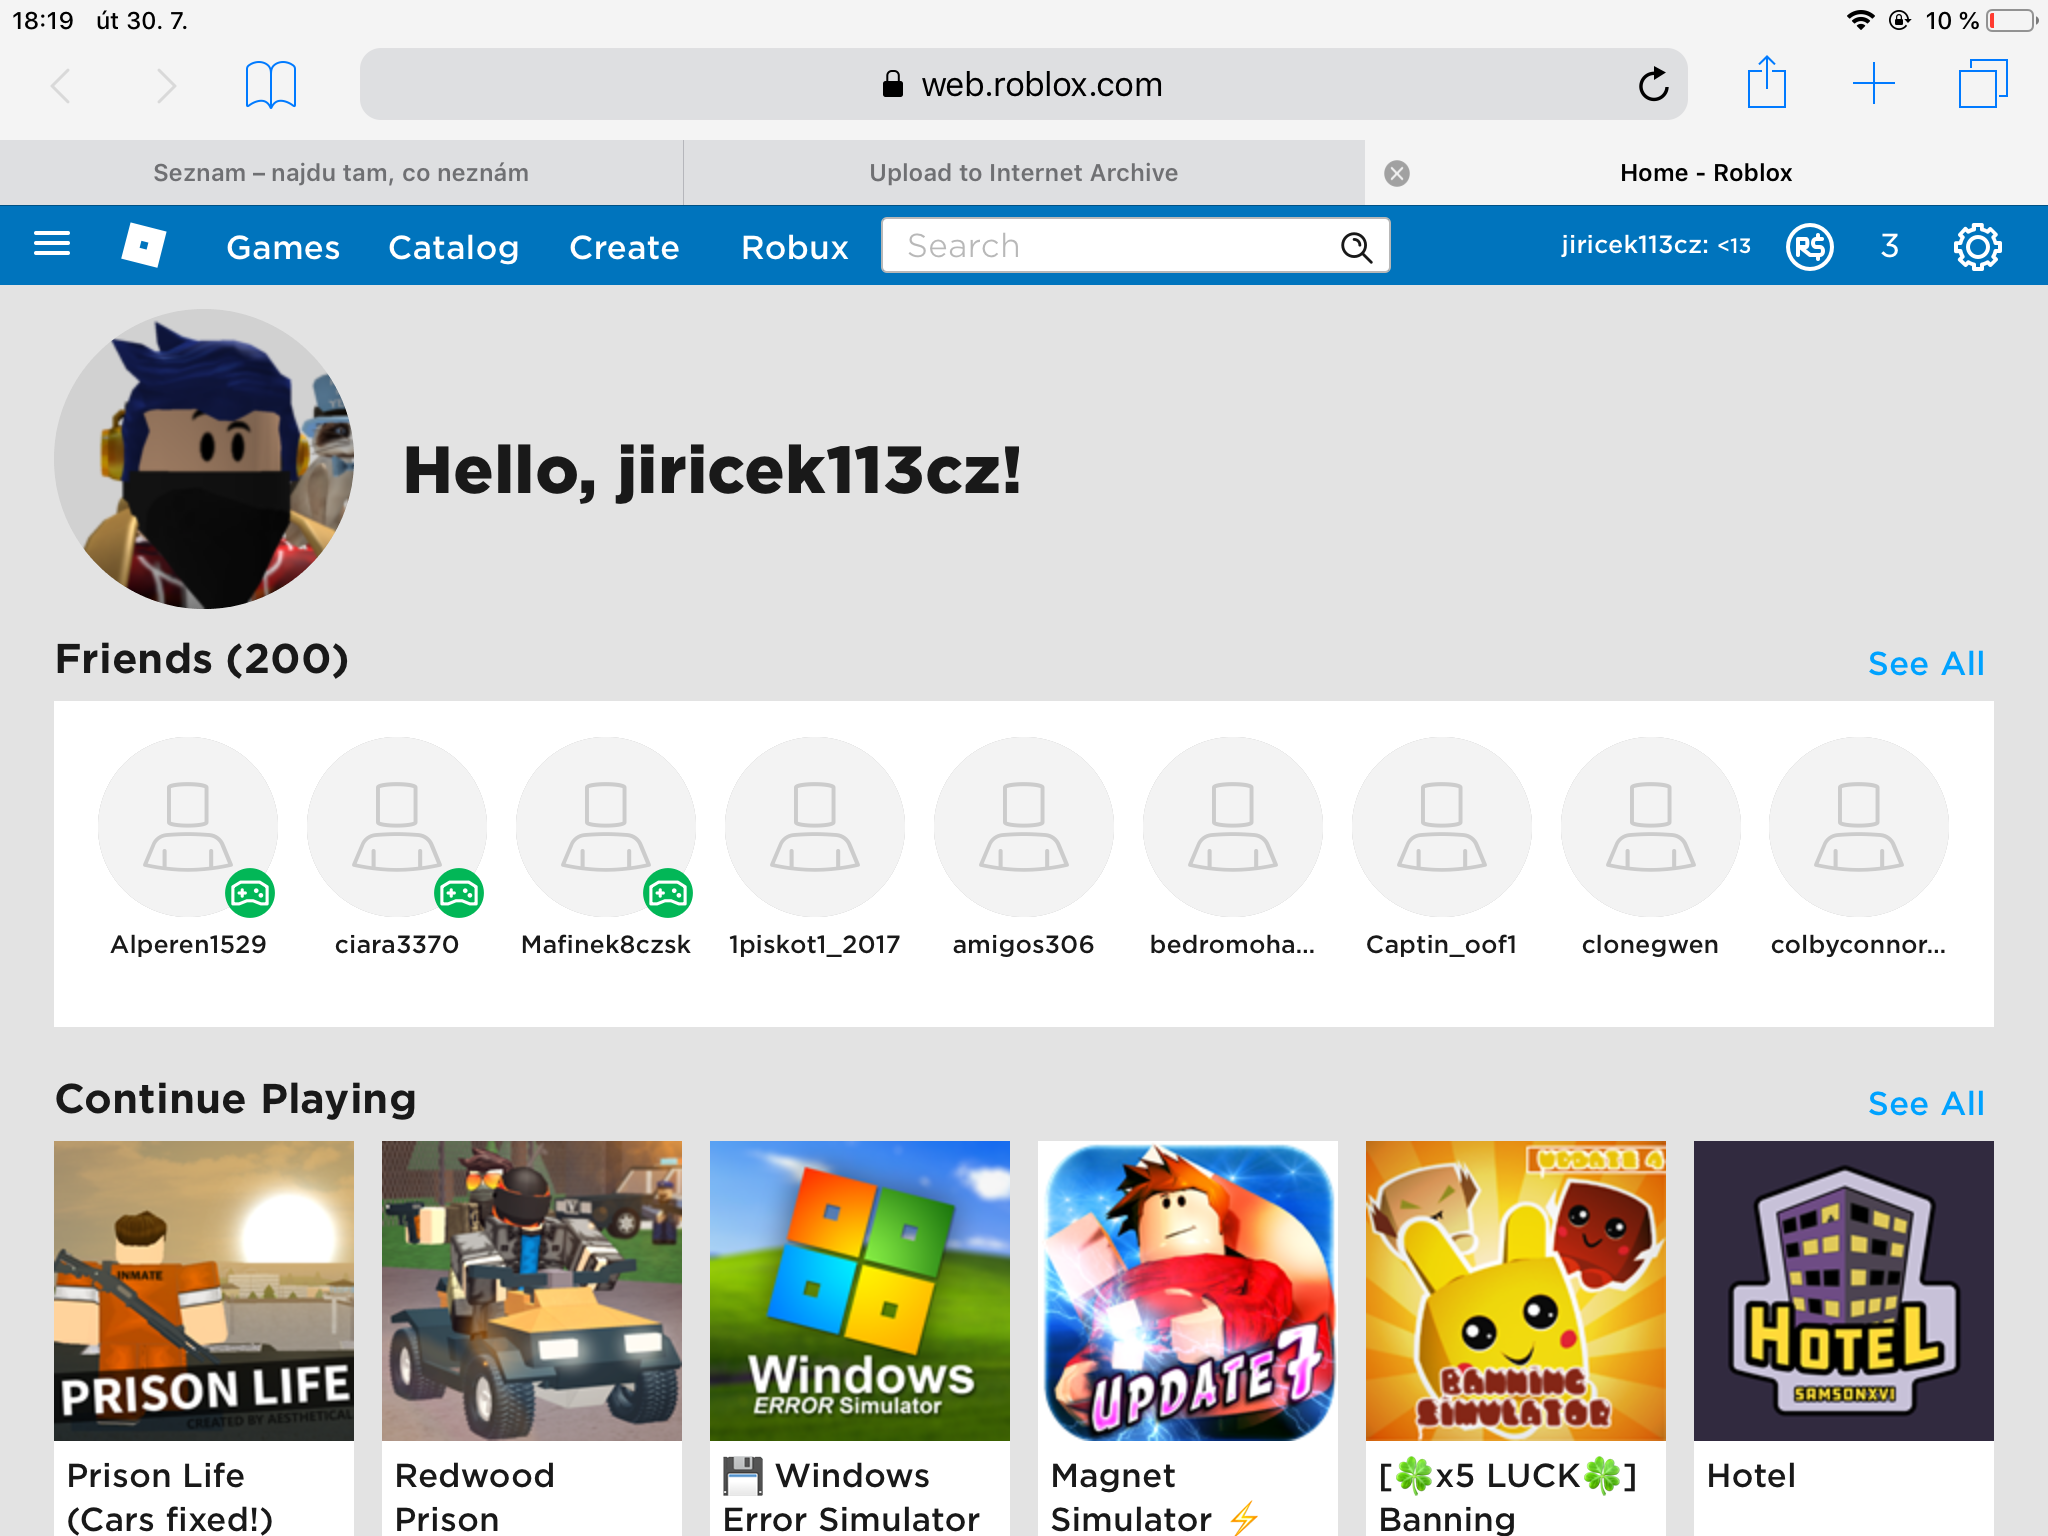Tap the battery indicator in status bar
This screenshot has width=2048, height=1536.
pos(2012,20)
